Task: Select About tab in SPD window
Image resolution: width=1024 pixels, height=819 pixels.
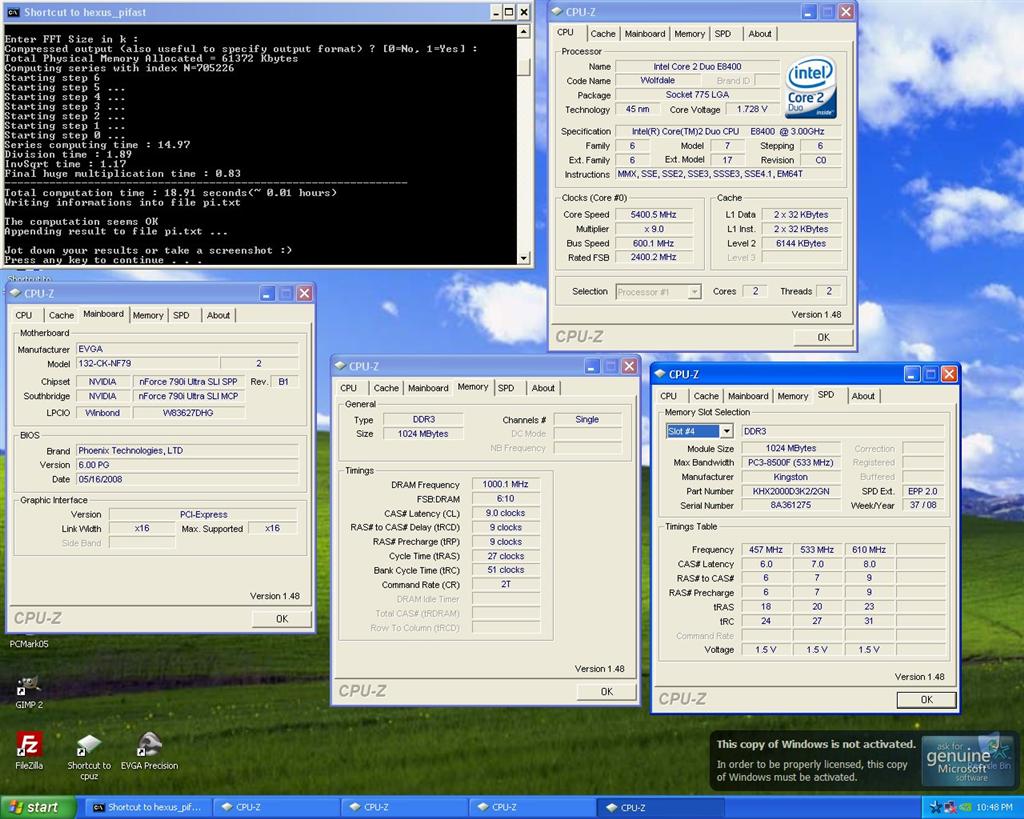Action: [863, 396]
